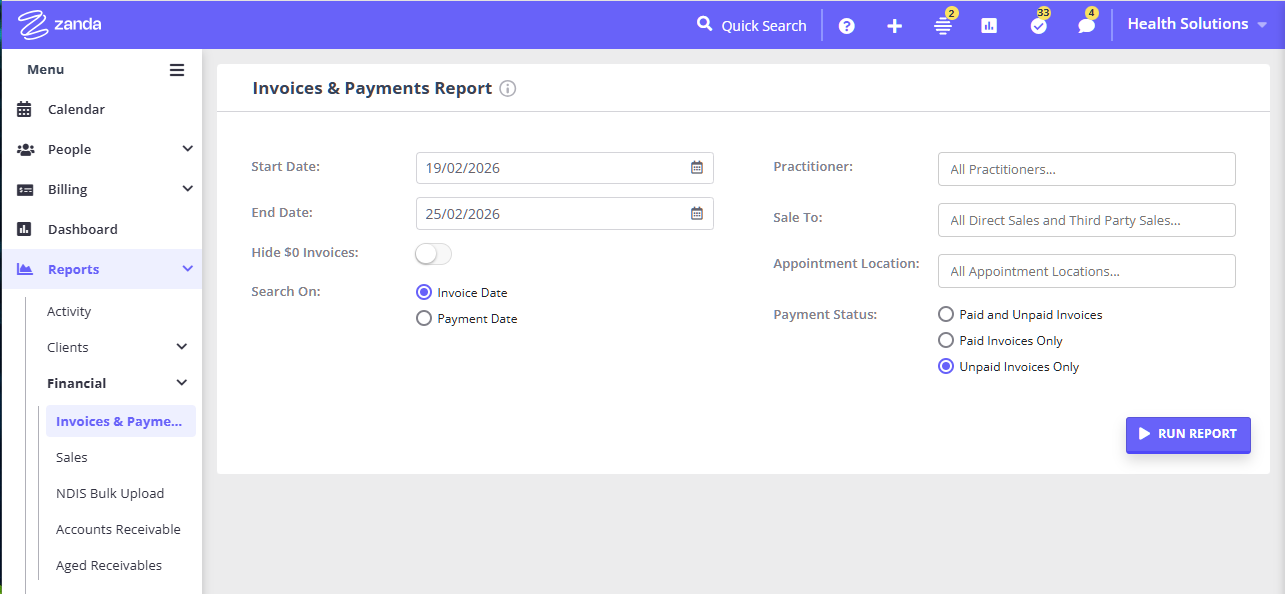Expand the Health Solutions account menu
The image size is (1285, 594).
tap(1197, 24)
